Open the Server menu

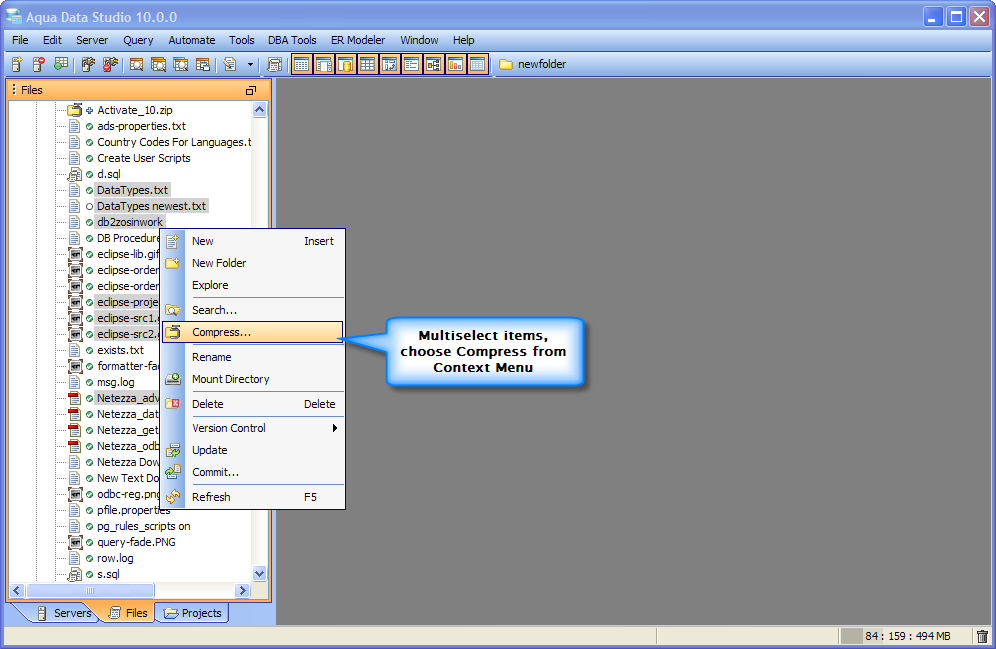tap(92, 40)
